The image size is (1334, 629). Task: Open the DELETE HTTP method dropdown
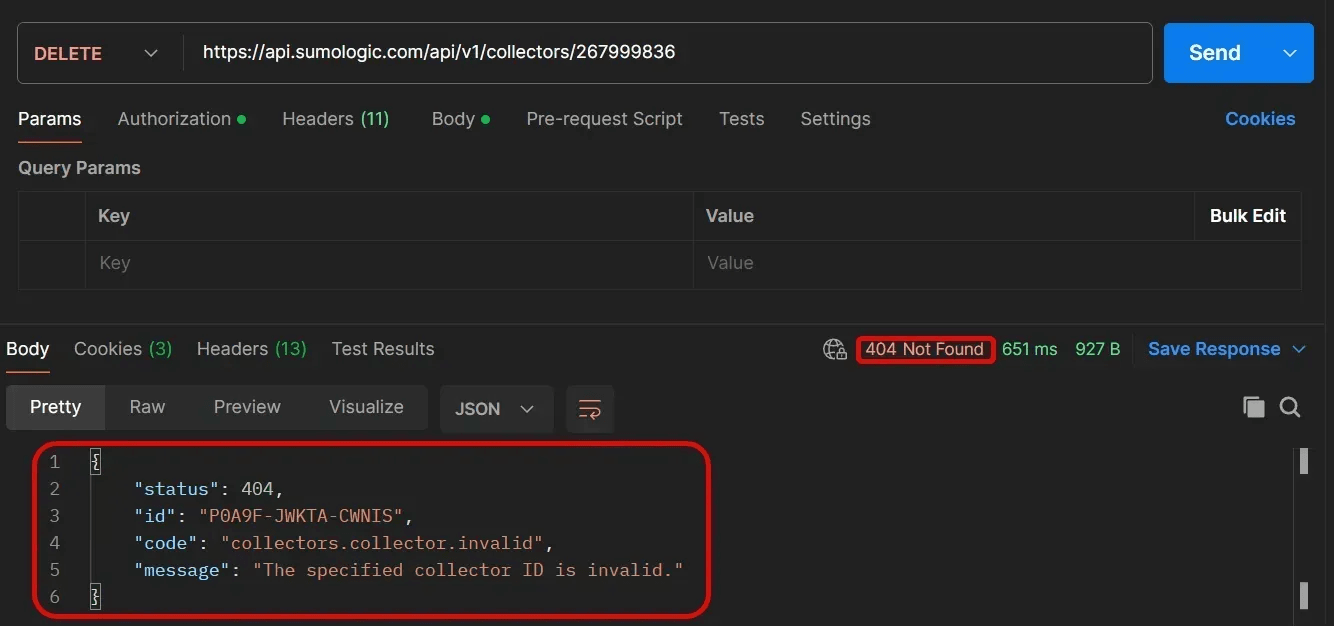[97, 54]
